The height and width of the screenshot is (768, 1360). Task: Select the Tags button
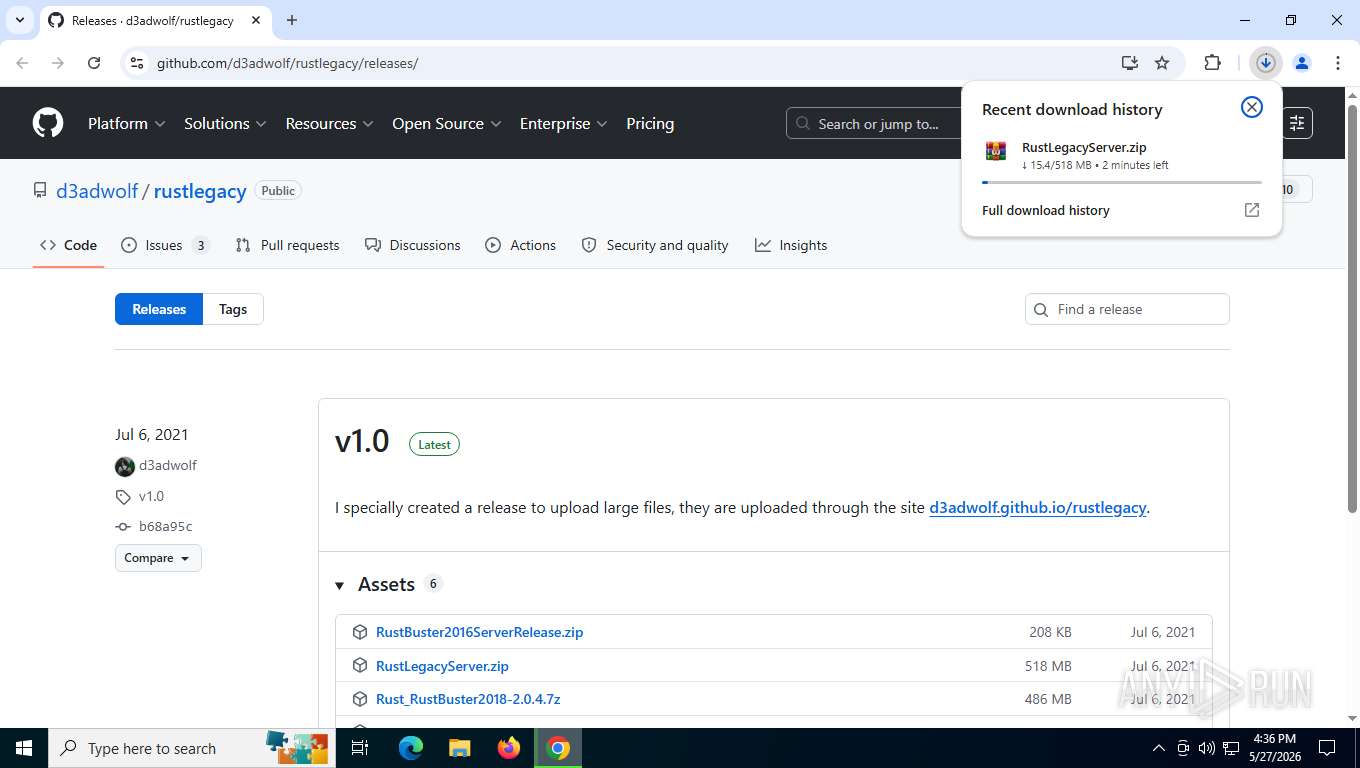pos(233,309)
